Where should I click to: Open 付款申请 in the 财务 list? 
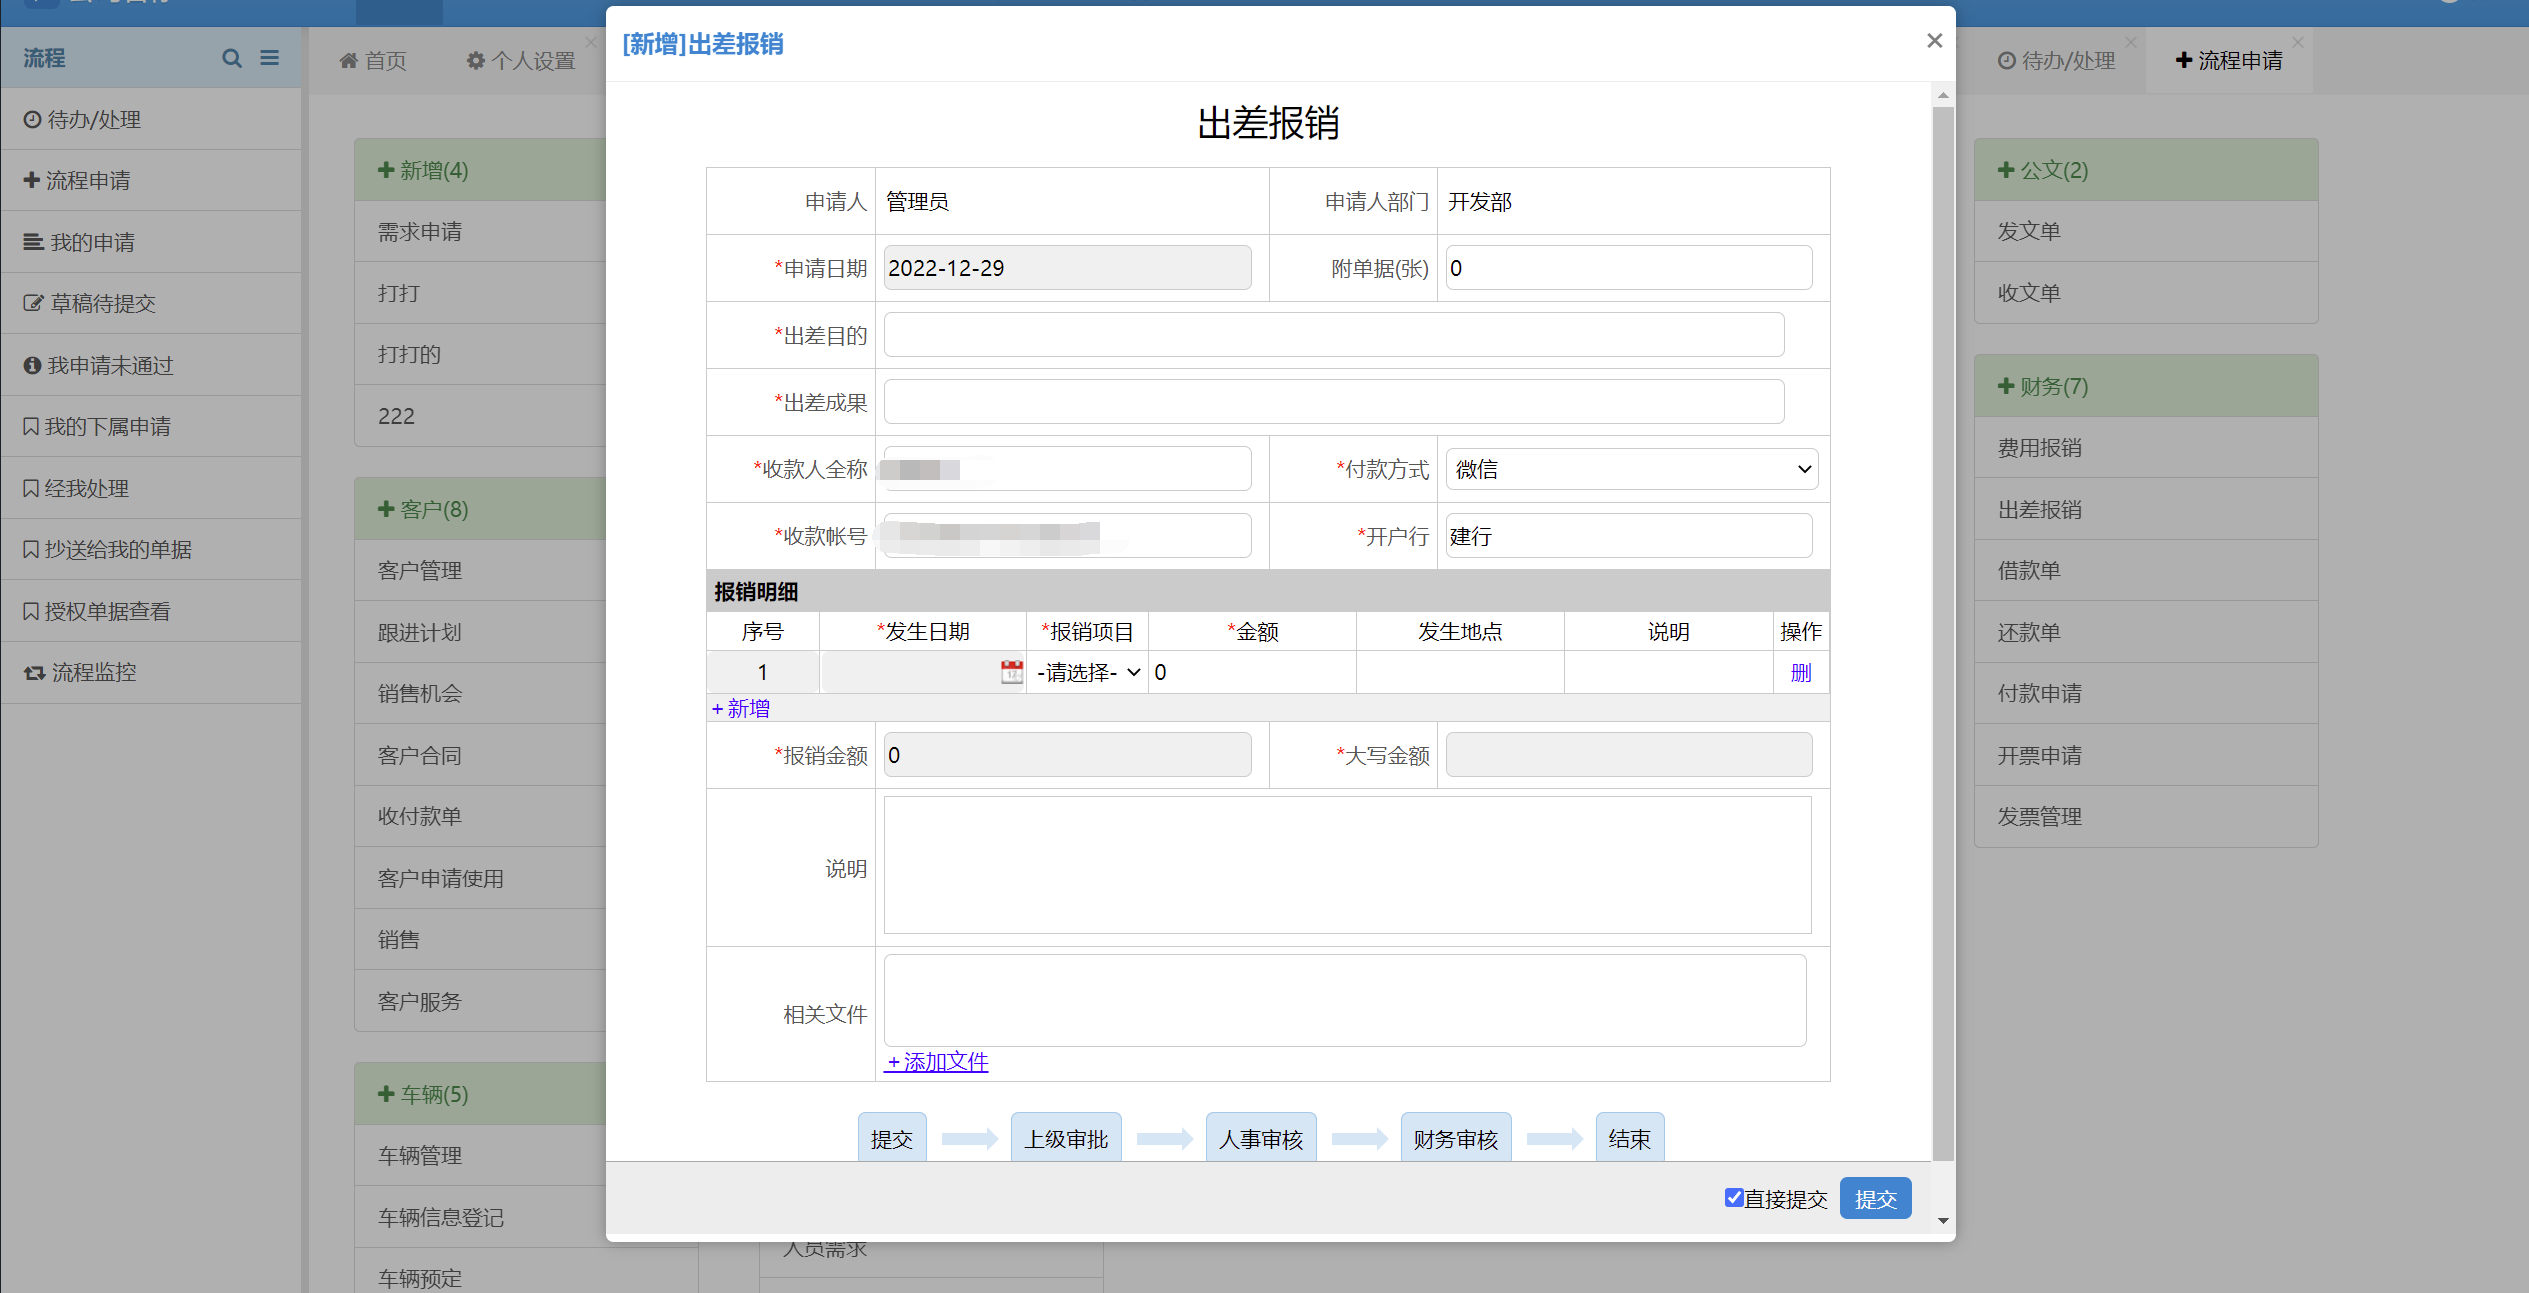coord(2146,694)
